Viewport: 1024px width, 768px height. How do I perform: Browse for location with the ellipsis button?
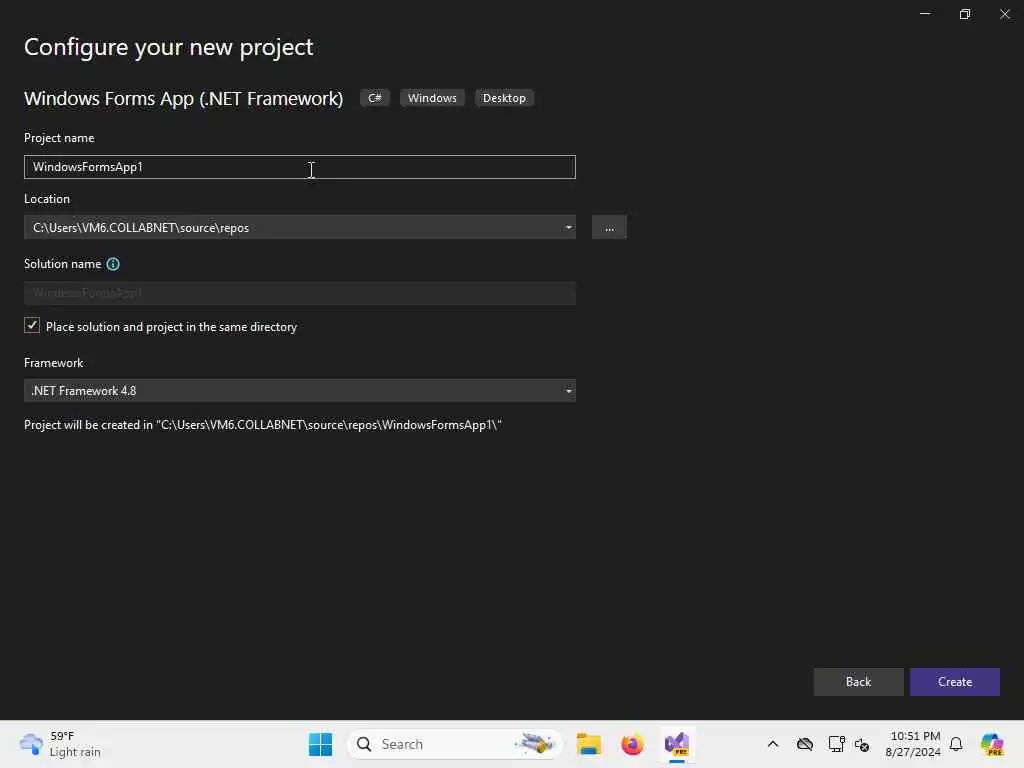[x=609, y=227]
